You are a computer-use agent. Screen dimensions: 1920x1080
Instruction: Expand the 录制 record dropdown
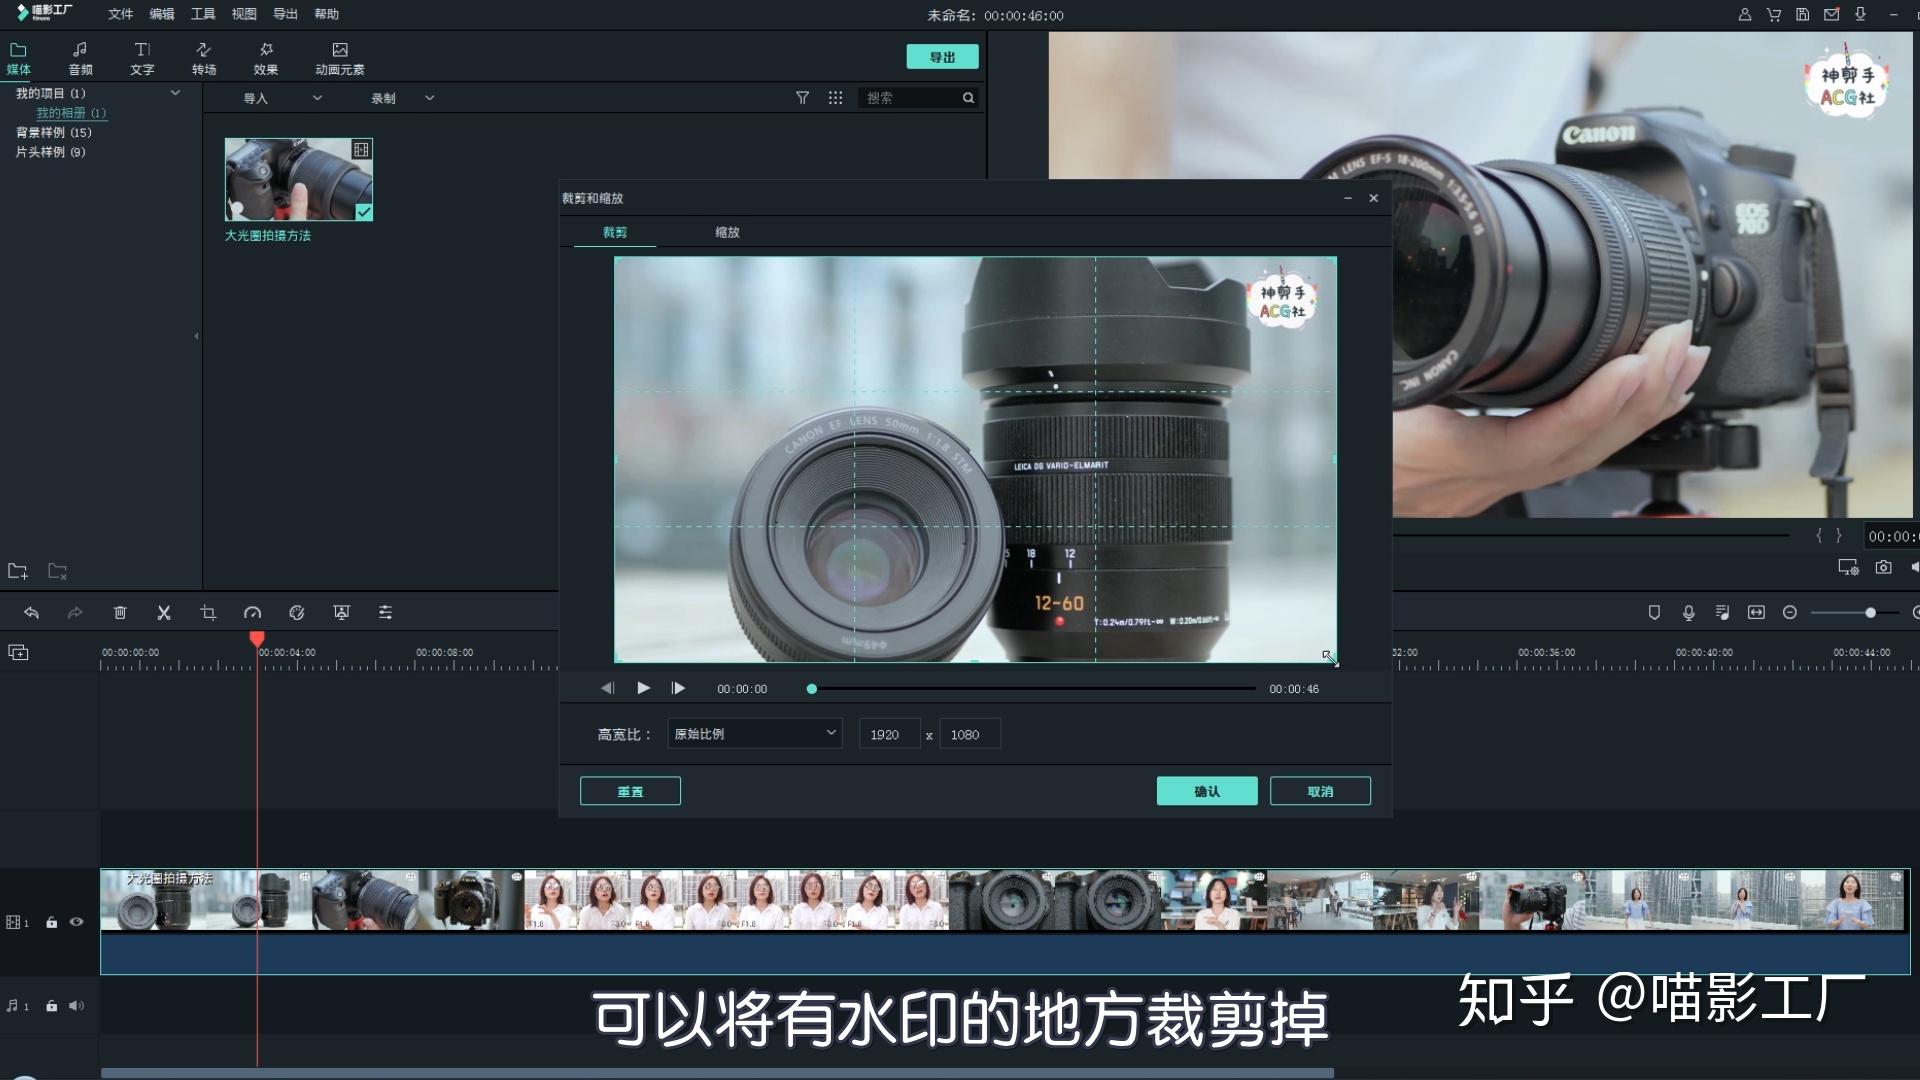point(403,98)
